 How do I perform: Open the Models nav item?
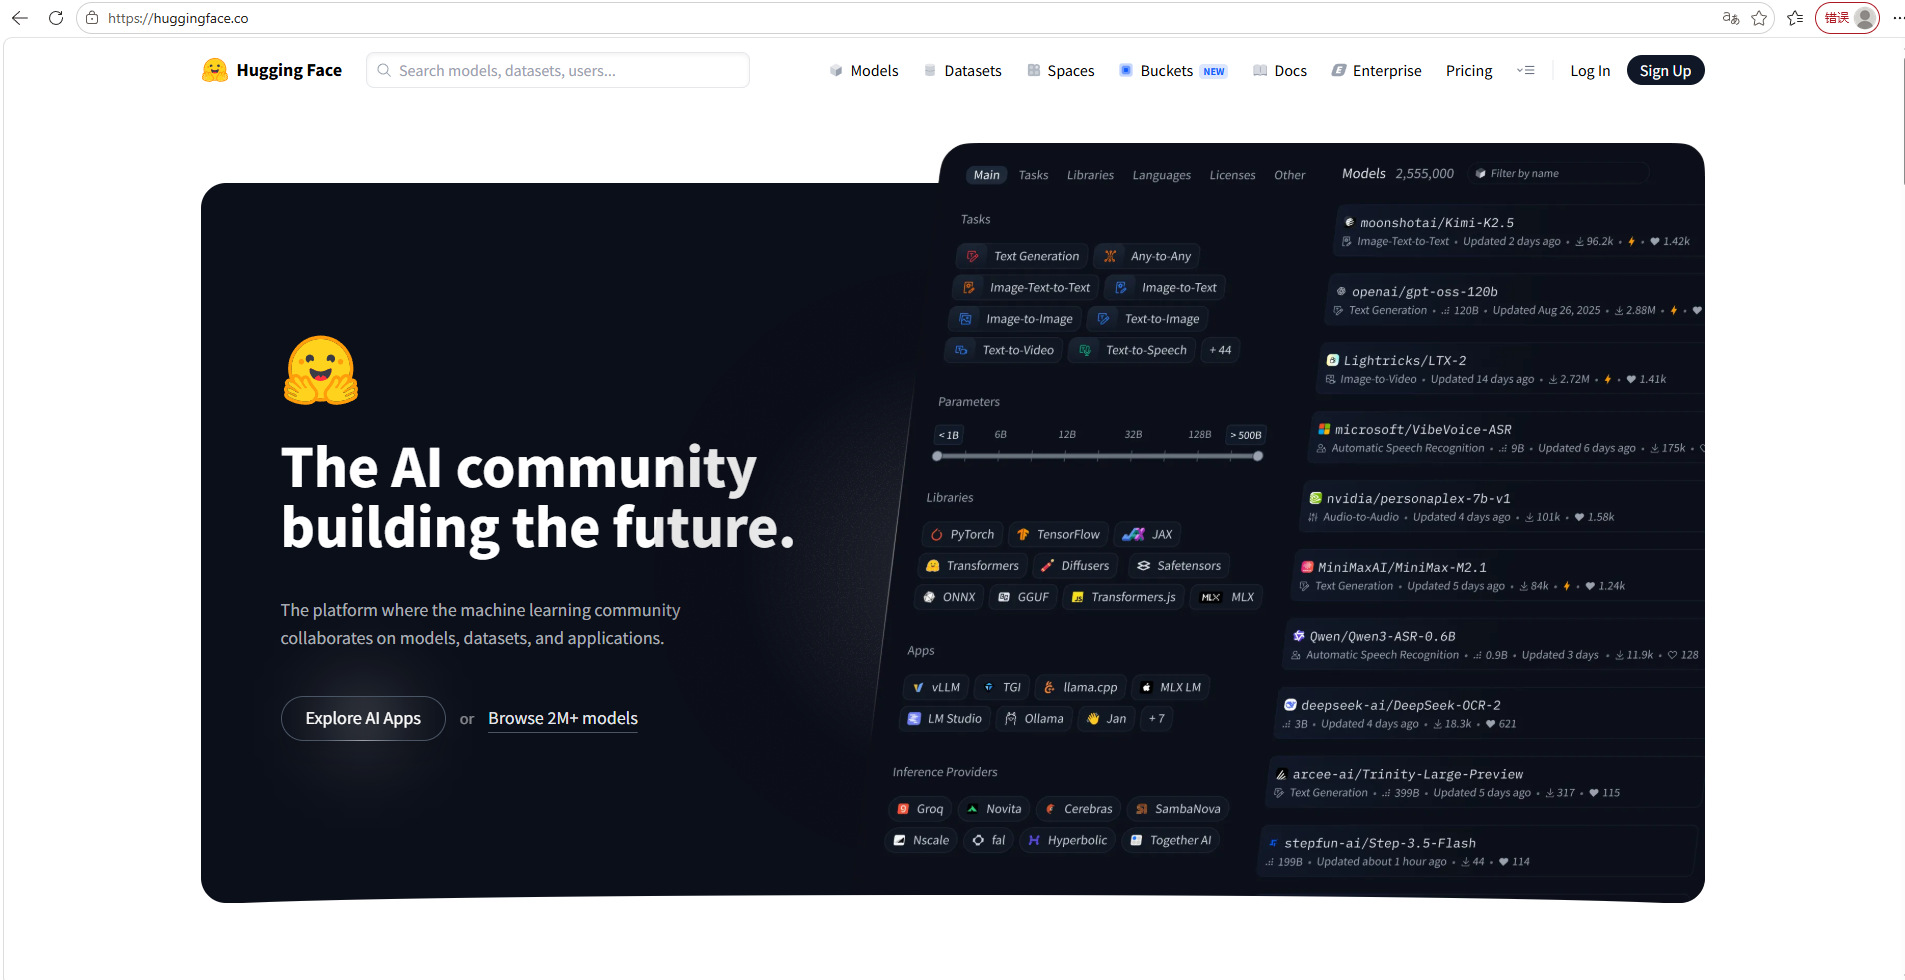[x=864, y=70]
